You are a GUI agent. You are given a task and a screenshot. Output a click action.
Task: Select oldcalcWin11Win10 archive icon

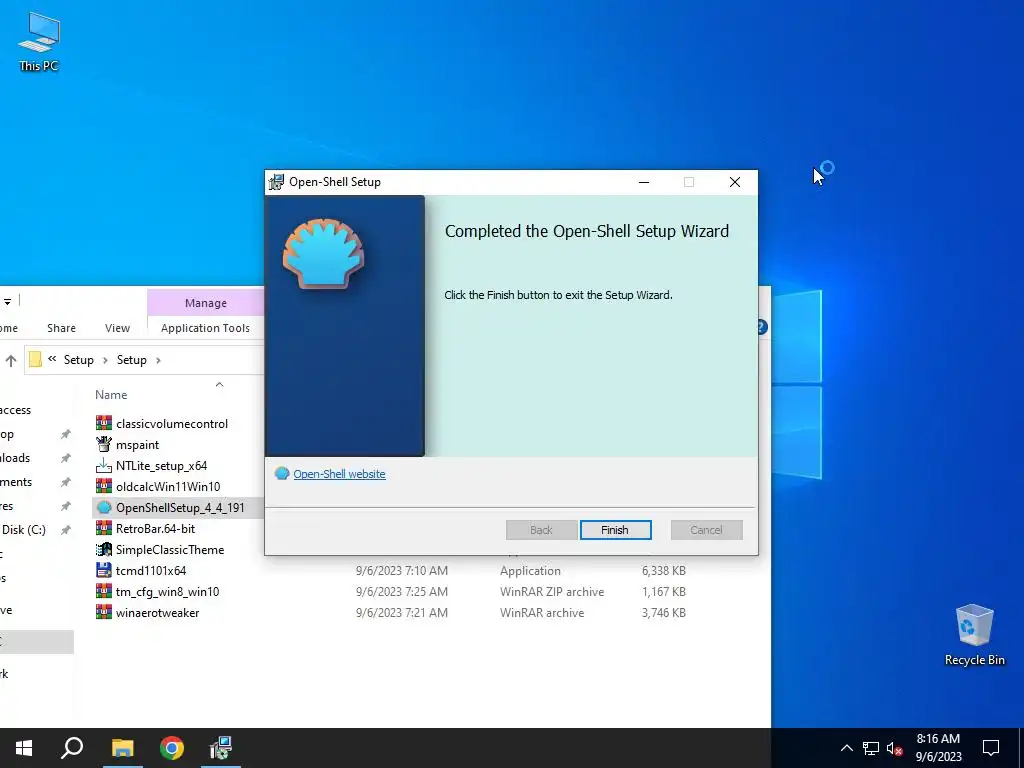coord(104,487)
